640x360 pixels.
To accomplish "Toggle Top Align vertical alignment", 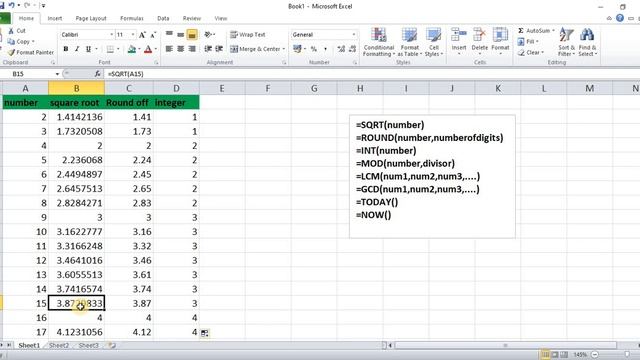I will [x=169, y=35].
